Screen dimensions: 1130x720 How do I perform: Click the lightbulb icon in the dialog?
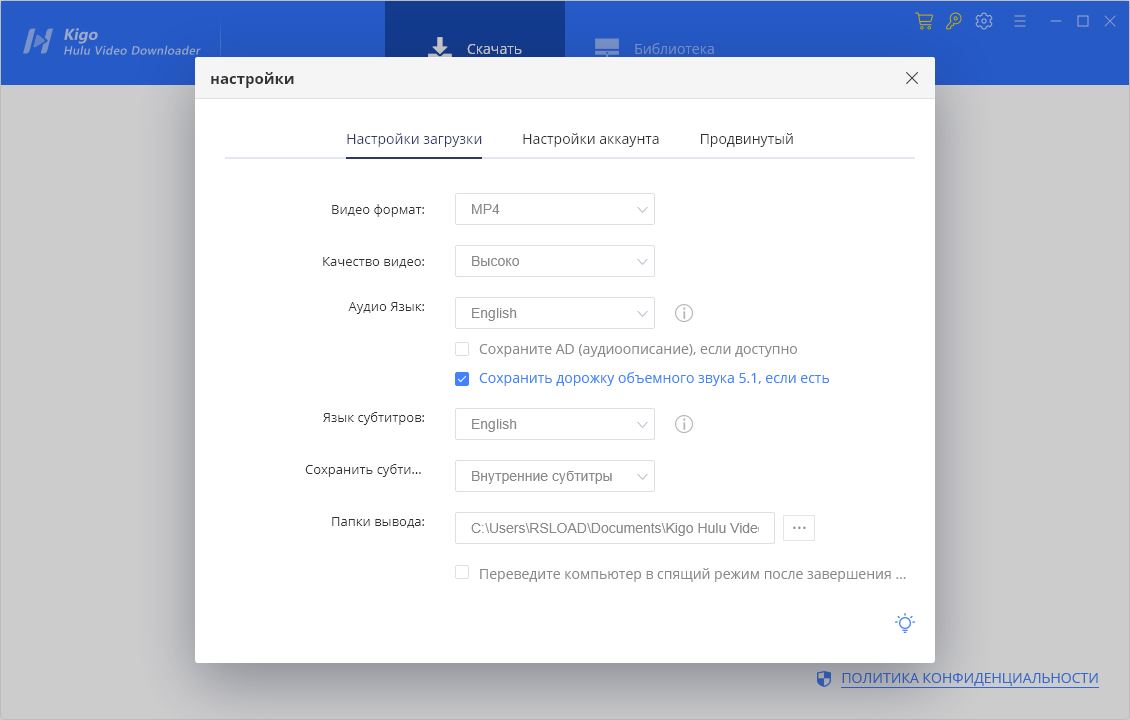(x=904, y=622)
